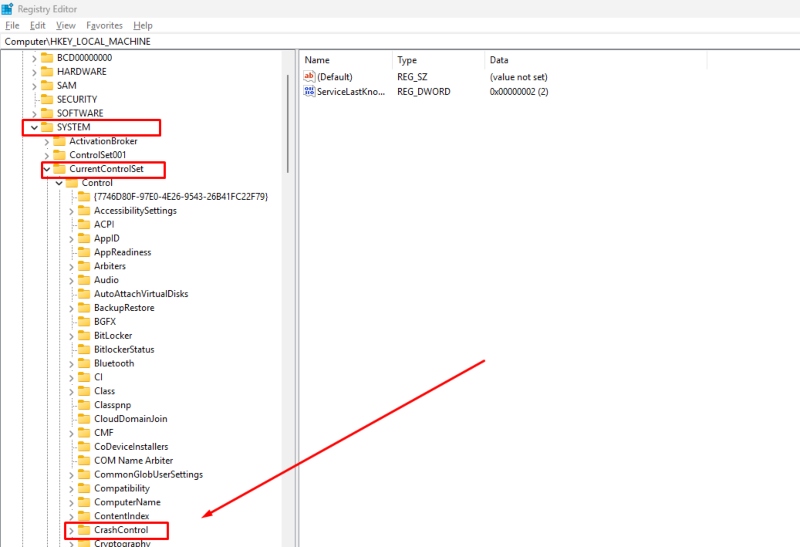Collapse the CurrentControlSet key

[46, 169]
